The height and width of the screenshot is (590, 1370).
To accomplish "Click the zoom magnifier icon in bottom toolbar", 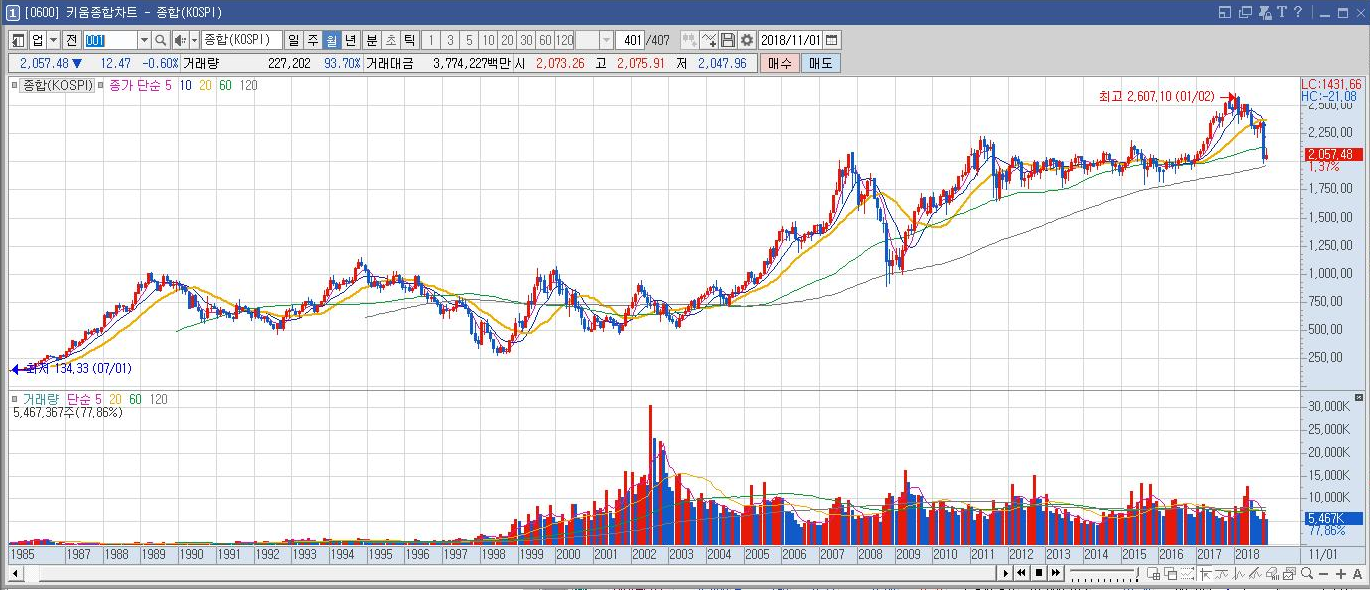I will 1307,573.
